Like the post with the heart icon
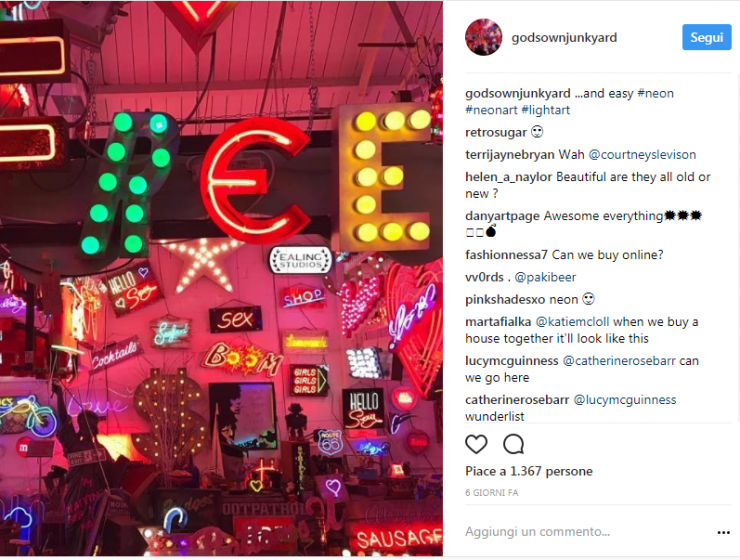Screen dimensions: 740x560 point(476,444)
